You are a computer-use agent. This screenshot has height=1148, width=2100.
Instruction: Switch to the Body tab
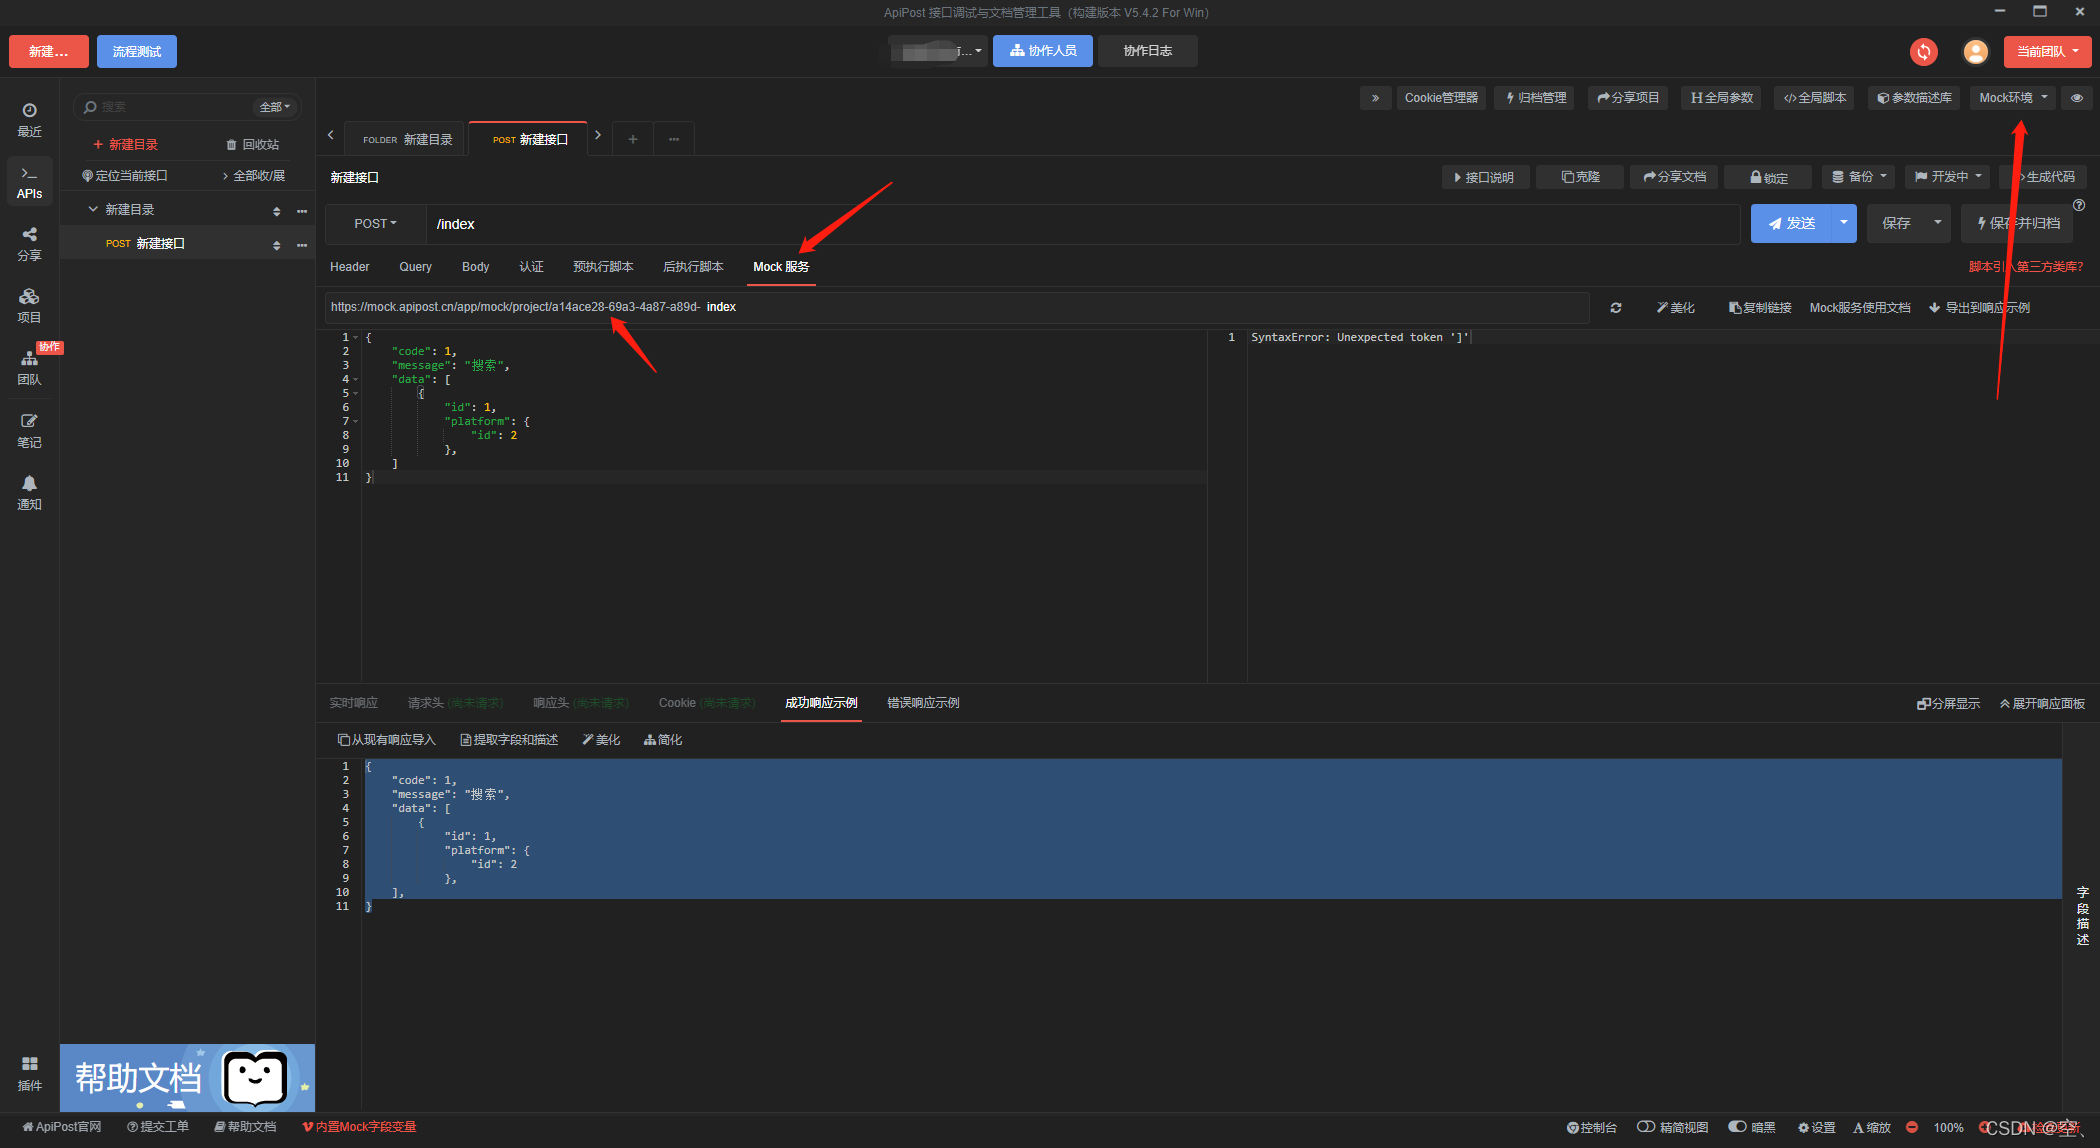[475, 267]
